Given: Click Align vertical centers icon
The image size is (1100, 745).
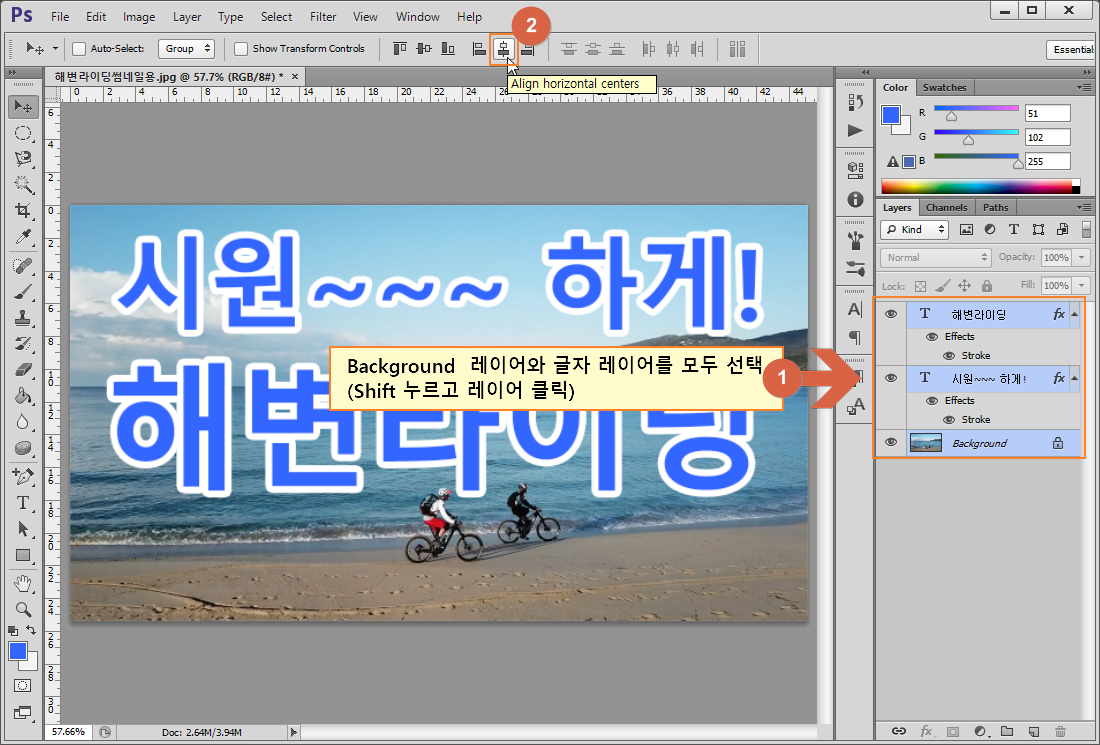Looking at the screenshot, I should point(424,48).
